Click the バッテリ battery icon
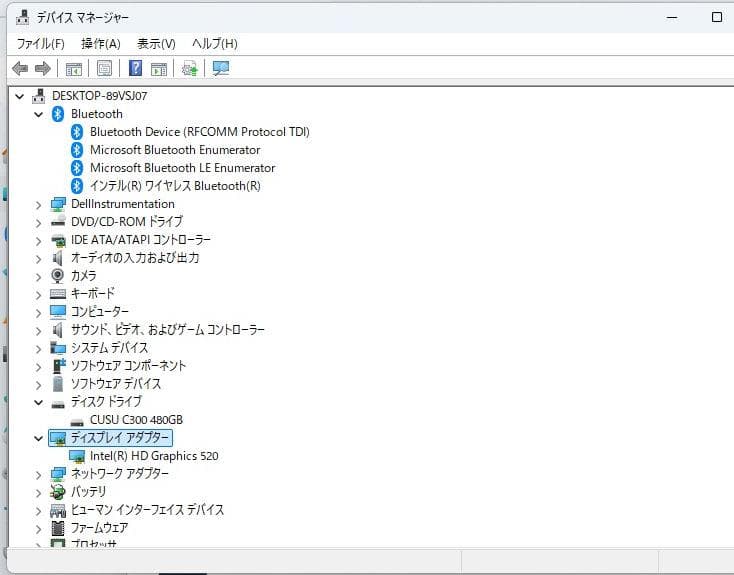 click(x=58, y=492)
